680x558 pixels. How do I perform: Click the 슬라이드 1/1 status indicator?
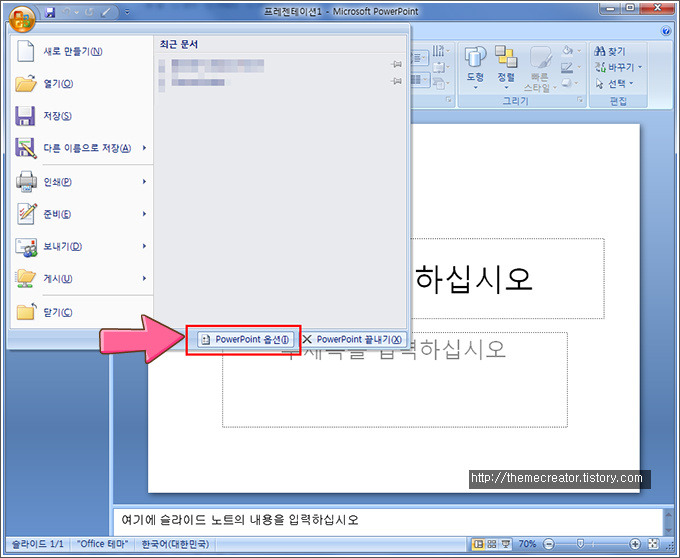[x=37, y=544]
